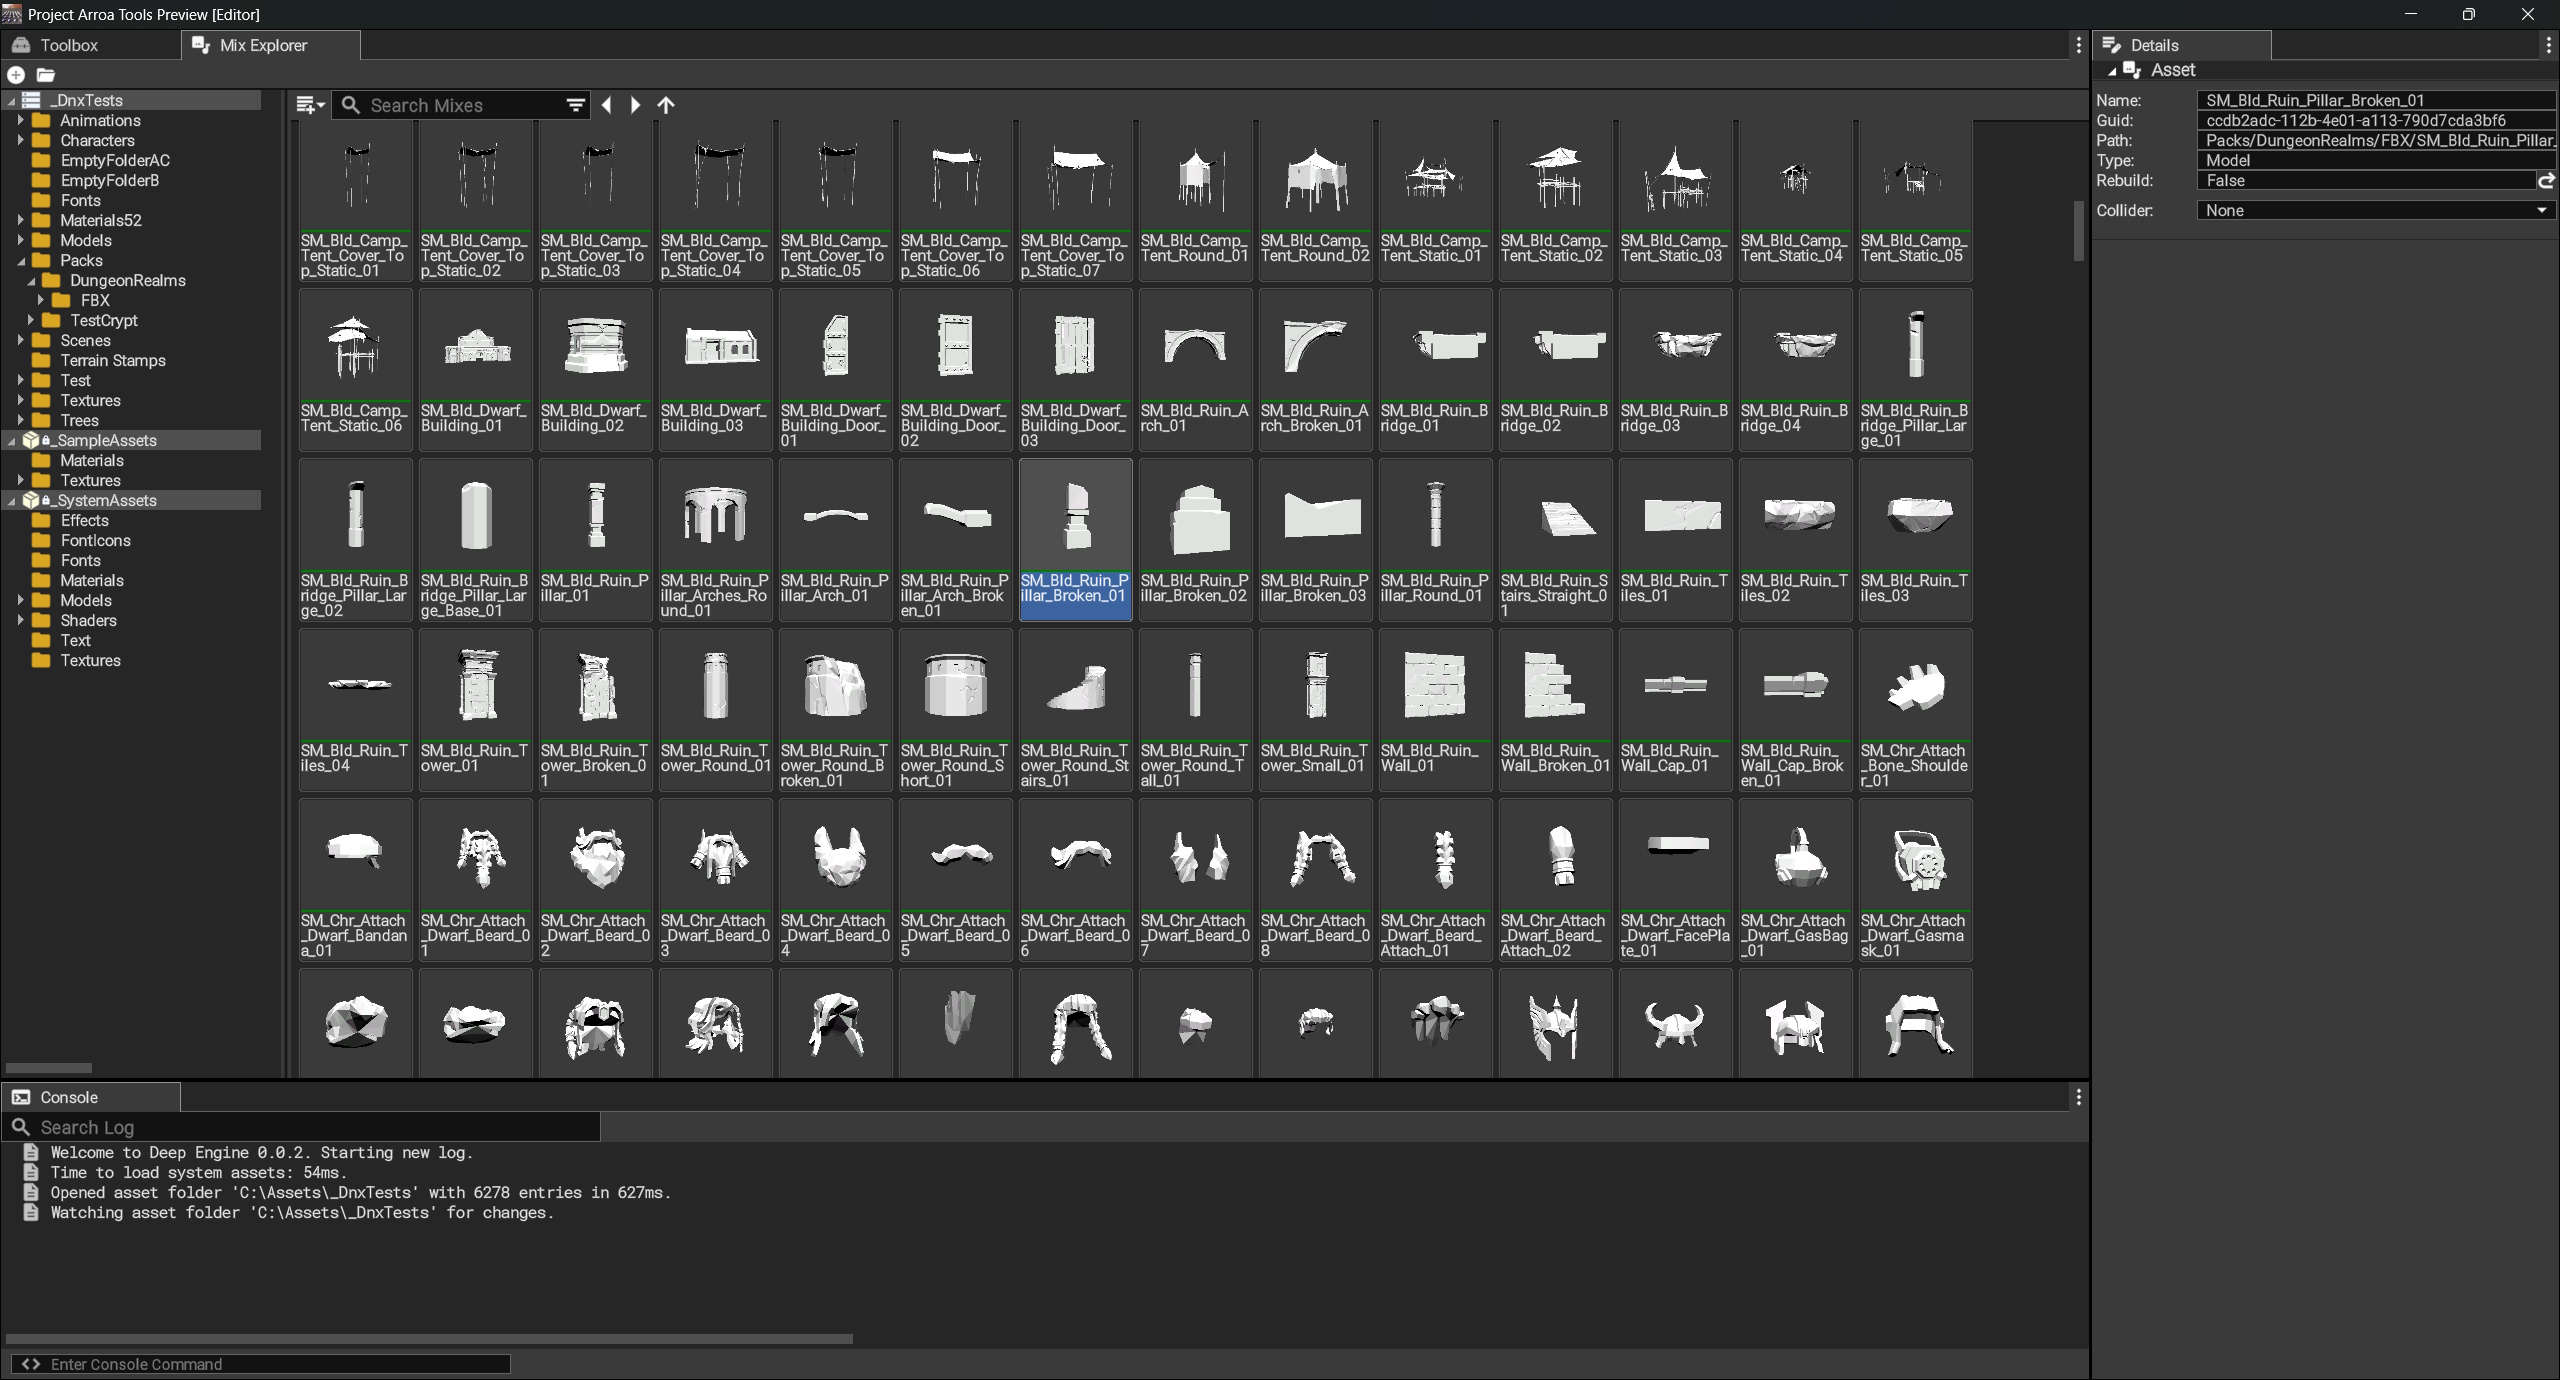Screen dimensions: 2560x1380
Task: Switch to the Toolbox tab
Action: [68, 45]
